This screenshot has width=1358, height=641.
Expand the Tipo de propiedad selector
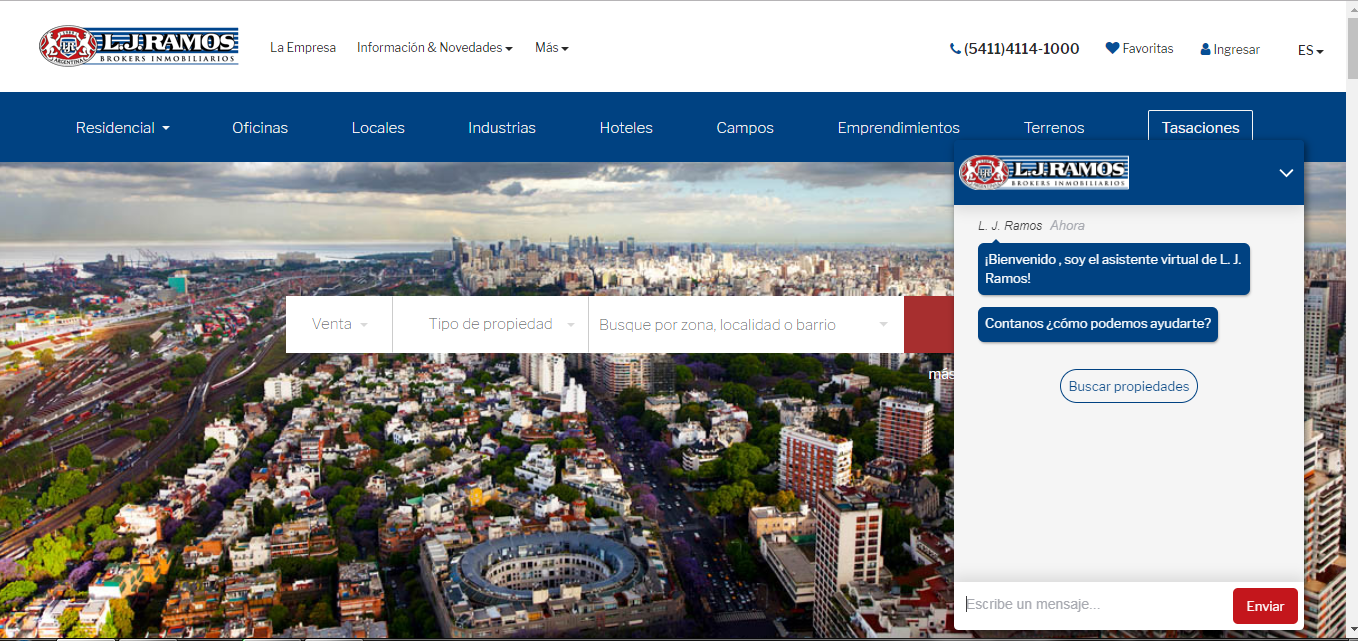500,324
